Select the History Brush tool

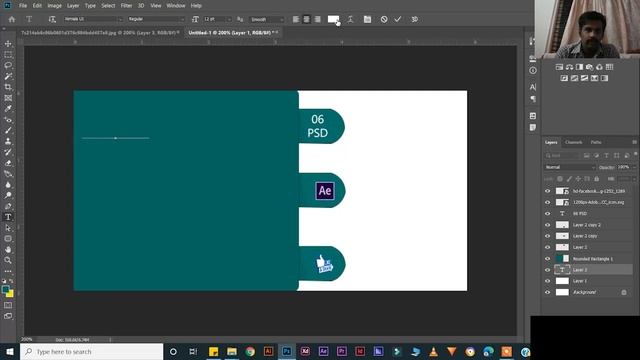click(8, 152)
